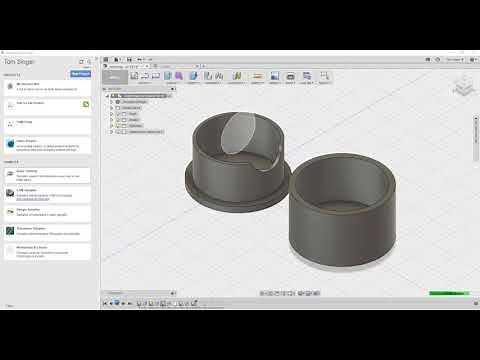The width and height of the screenshot is (480, 360).
Task: Click the Inspect measure ruler icon
Action: coord(257,76)
